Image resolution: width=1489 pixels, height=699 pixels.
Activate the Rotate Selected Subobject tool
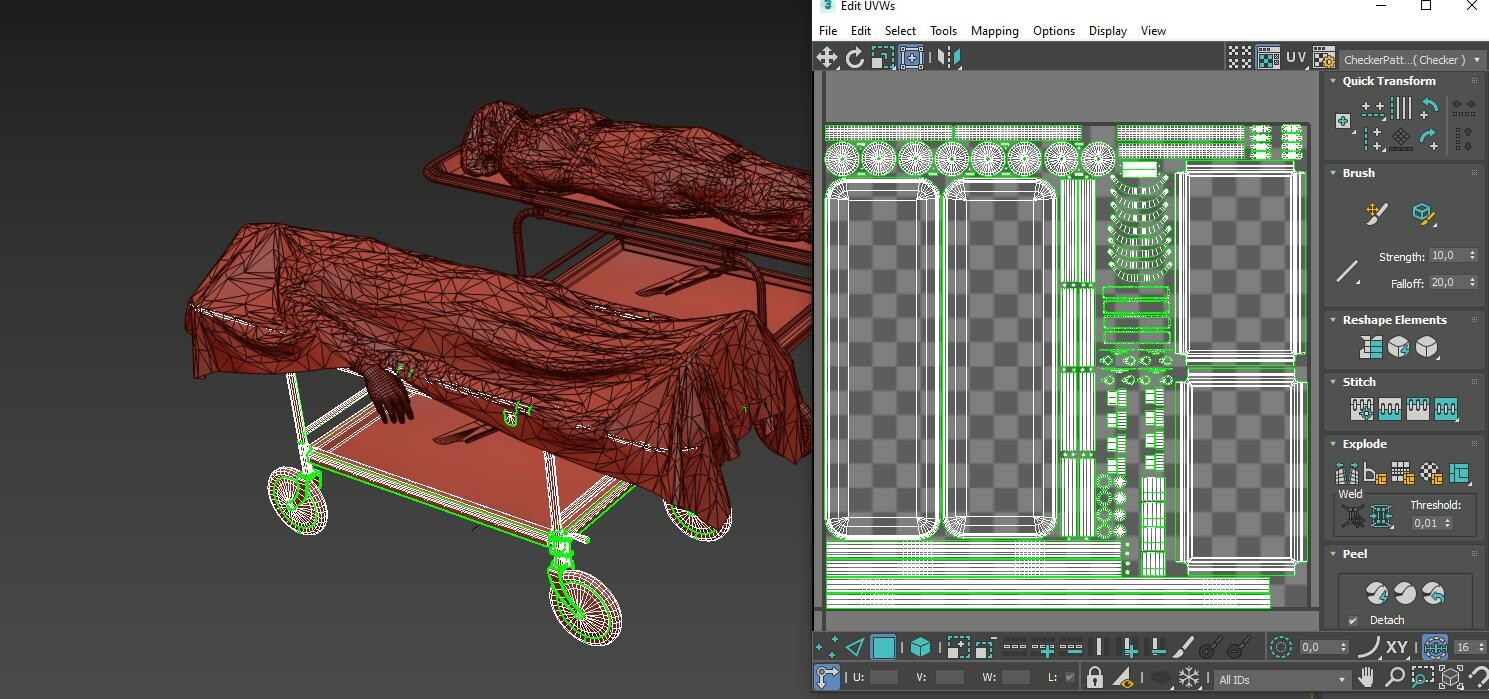coord(855,58)
